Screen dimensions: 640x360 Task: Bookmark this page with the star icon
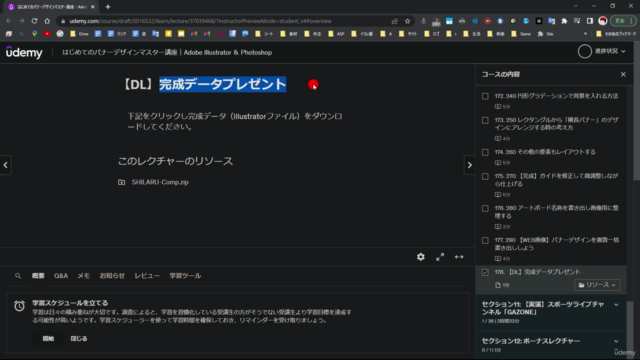[x=407, y=21]
